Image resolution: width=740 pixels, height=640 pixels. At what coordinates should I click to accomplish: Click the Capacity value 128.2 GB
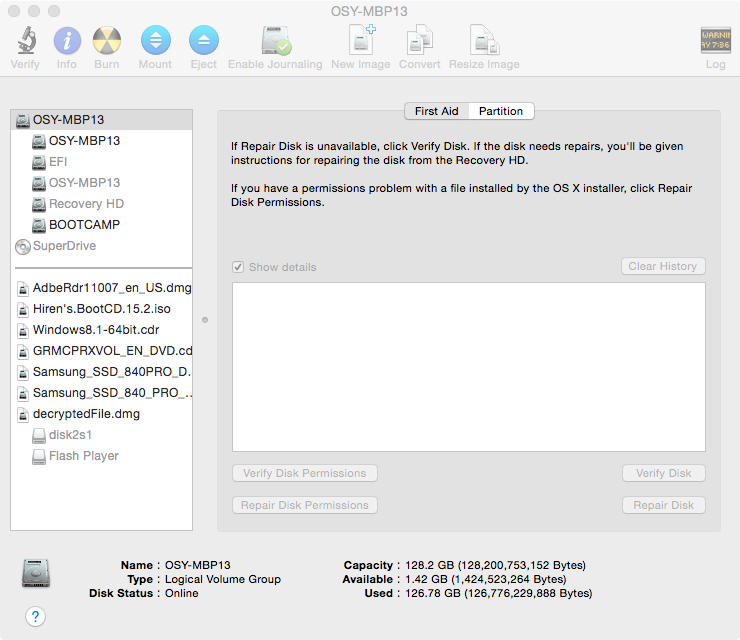tap(496, 565)
